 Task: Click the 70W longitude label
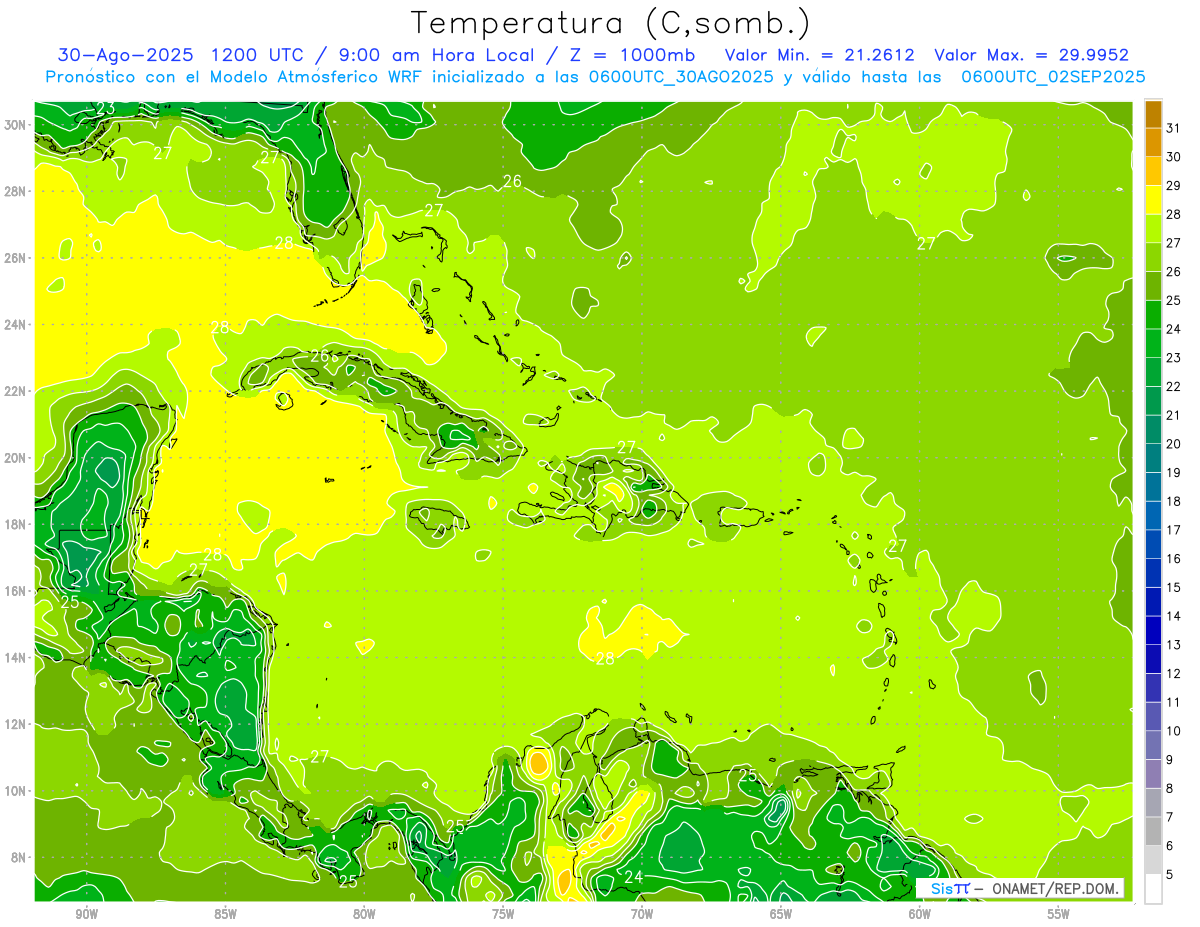click(x=642, y=914)
